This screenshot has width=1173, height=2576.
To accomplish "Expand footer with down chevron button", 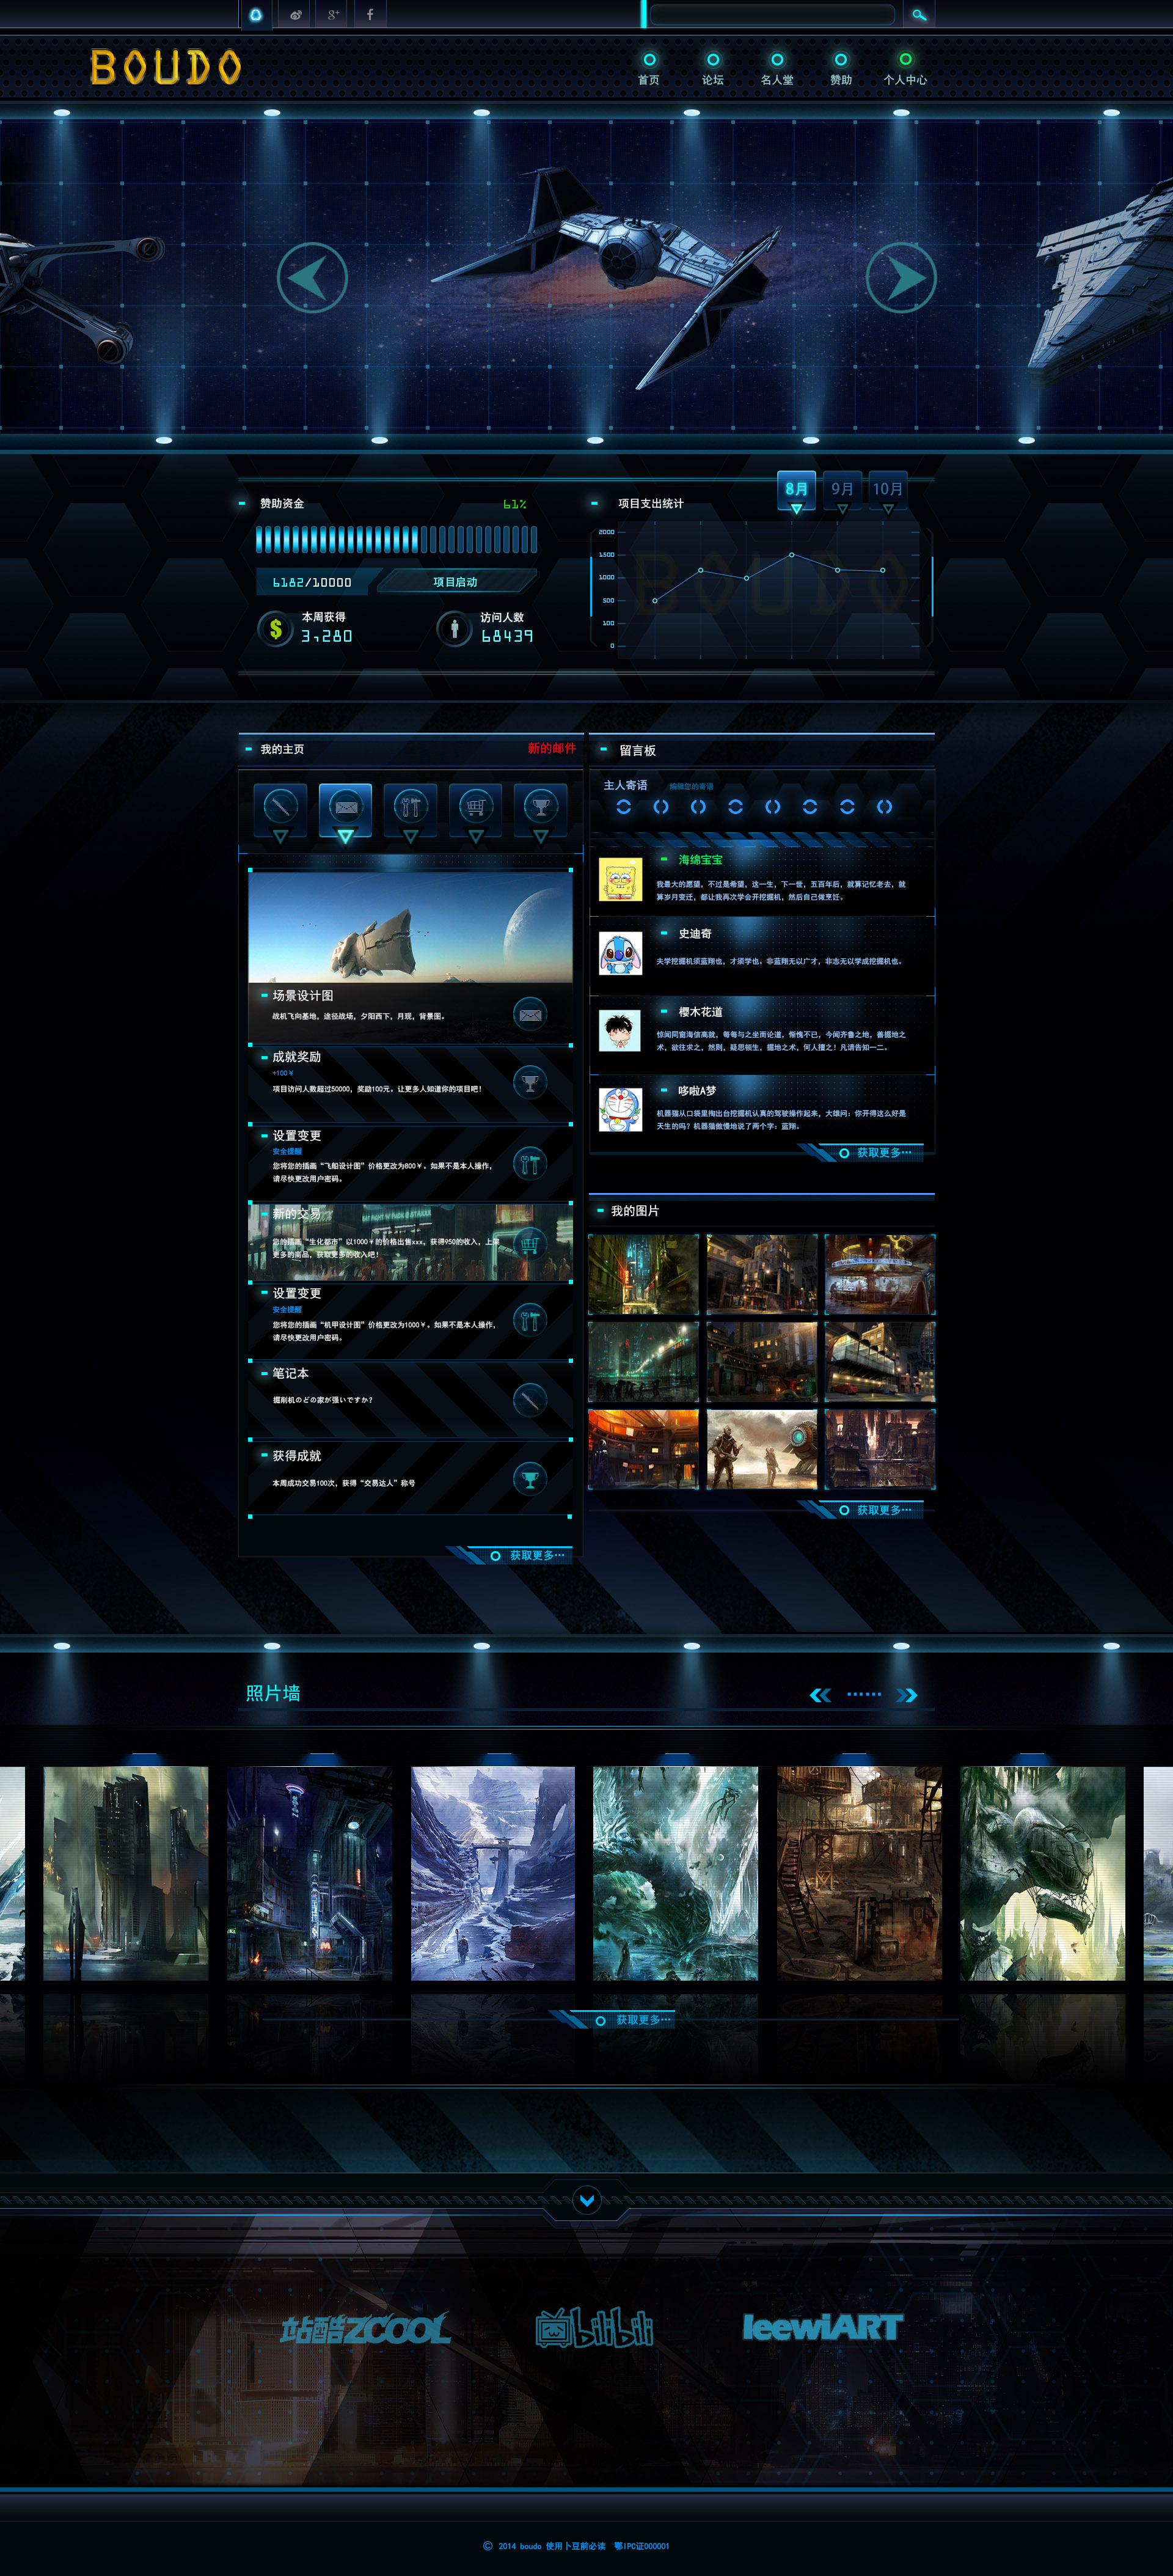I will [587, 2199].
